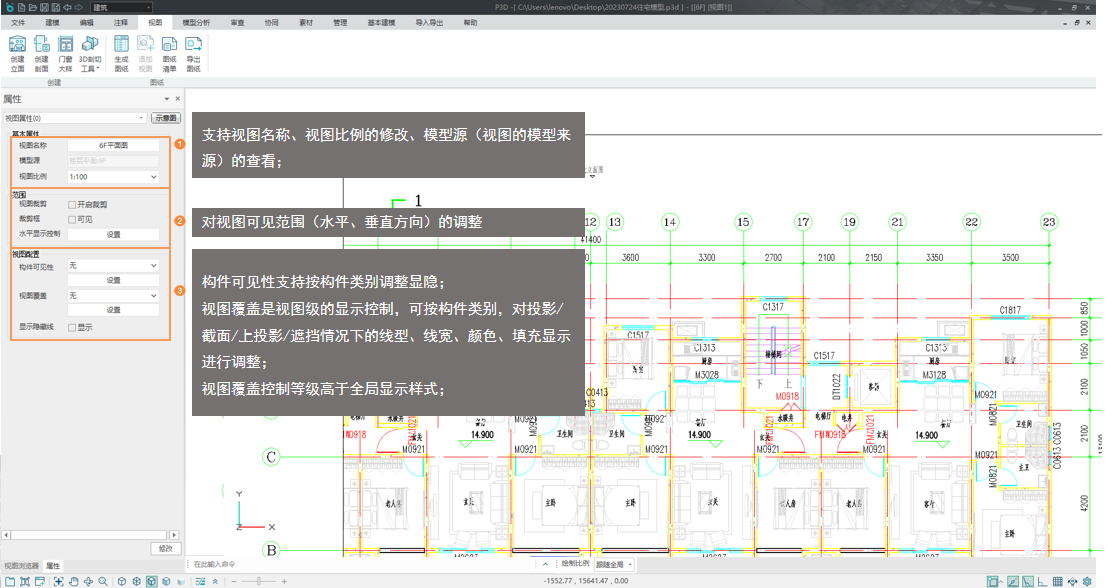The height and width of the screenshot is (588, 1107).
Task: Enable the 开启裁剪 checkbox
Action: tap(72, 205)
